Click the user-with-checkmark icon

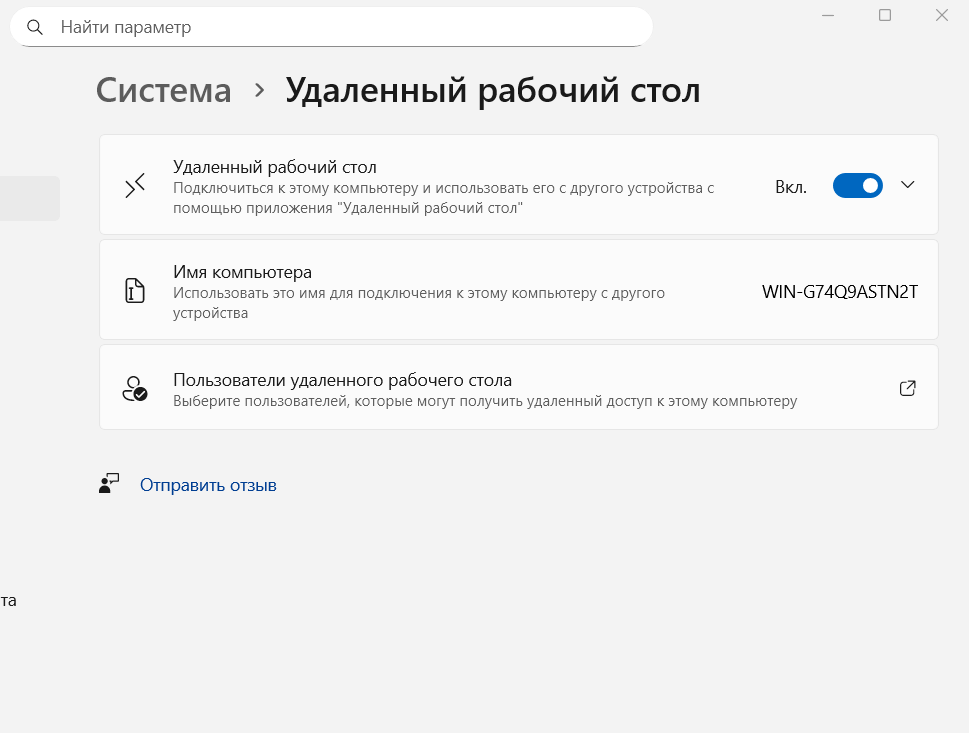coord(135,388)
